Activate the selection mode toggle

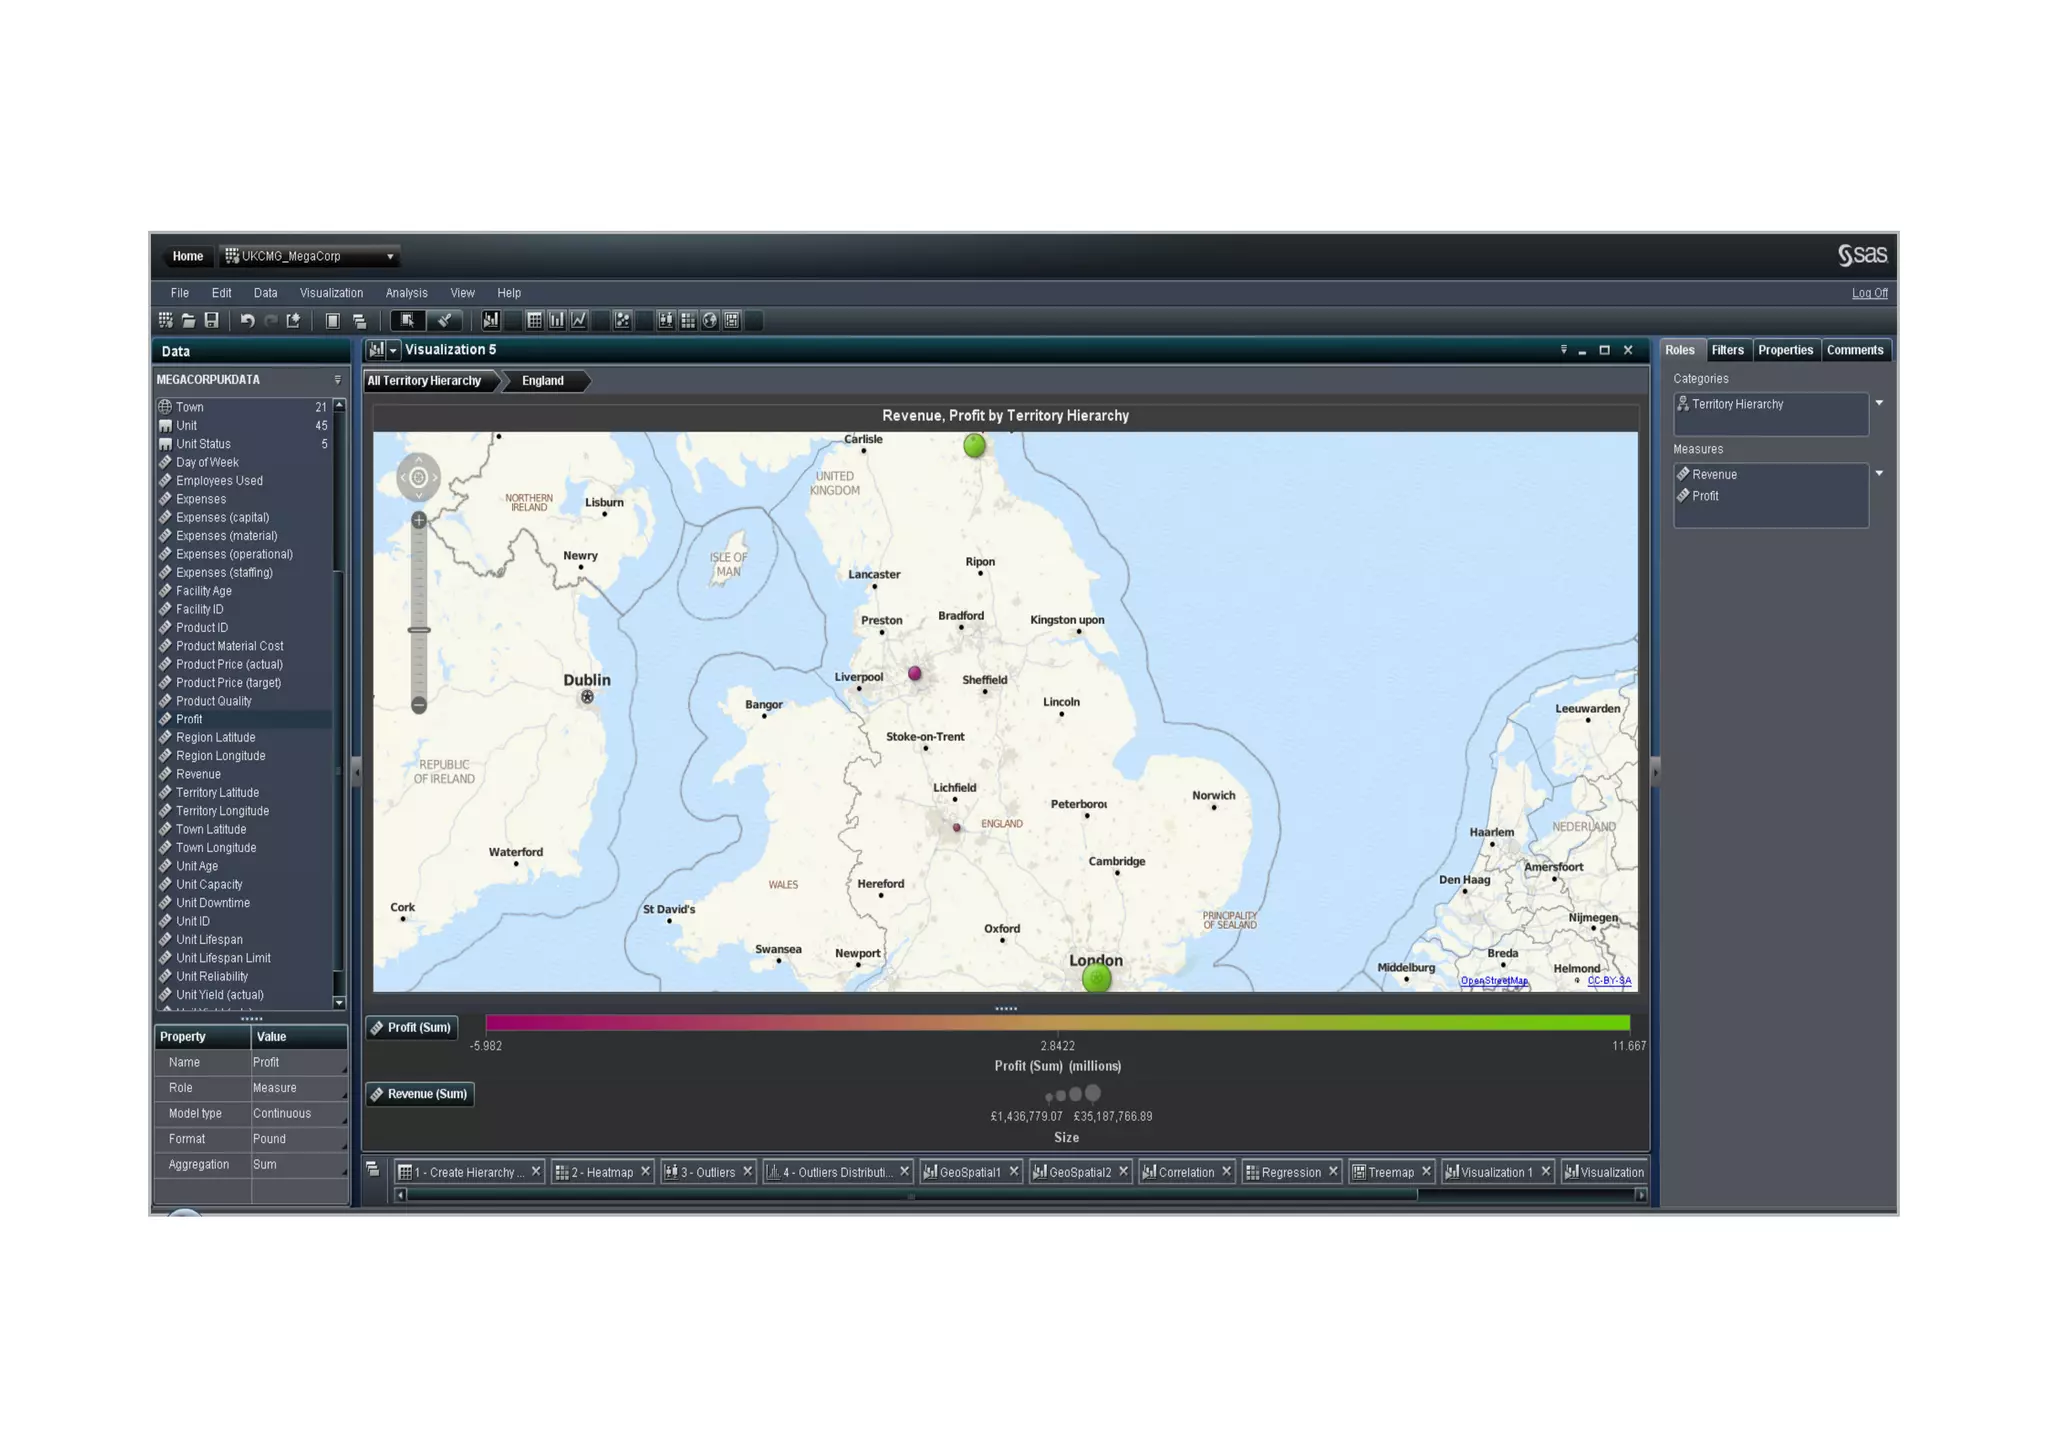coord(407,321)
